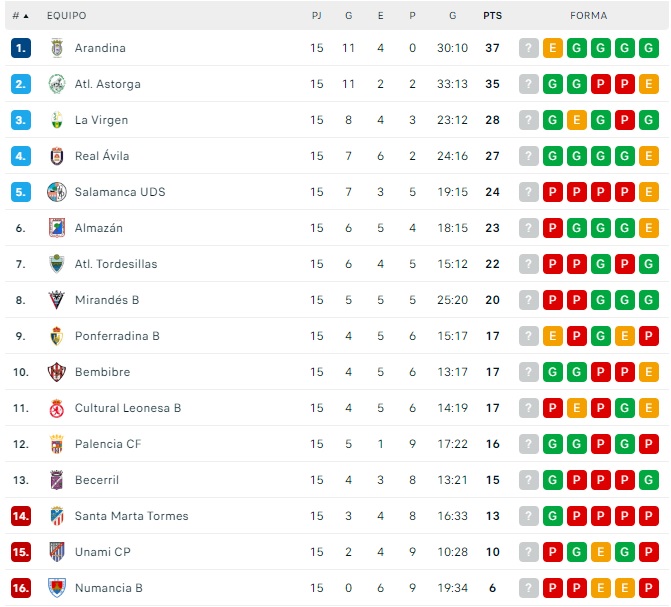Open the Palencia CF team page
This screenshot has width=671, height=607.
(107, 444)
